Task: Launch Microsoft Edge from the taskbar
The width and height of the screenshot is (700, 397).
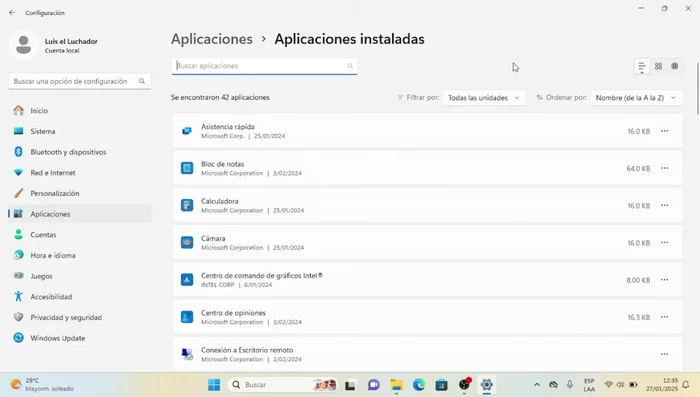Action: [419, 384]
